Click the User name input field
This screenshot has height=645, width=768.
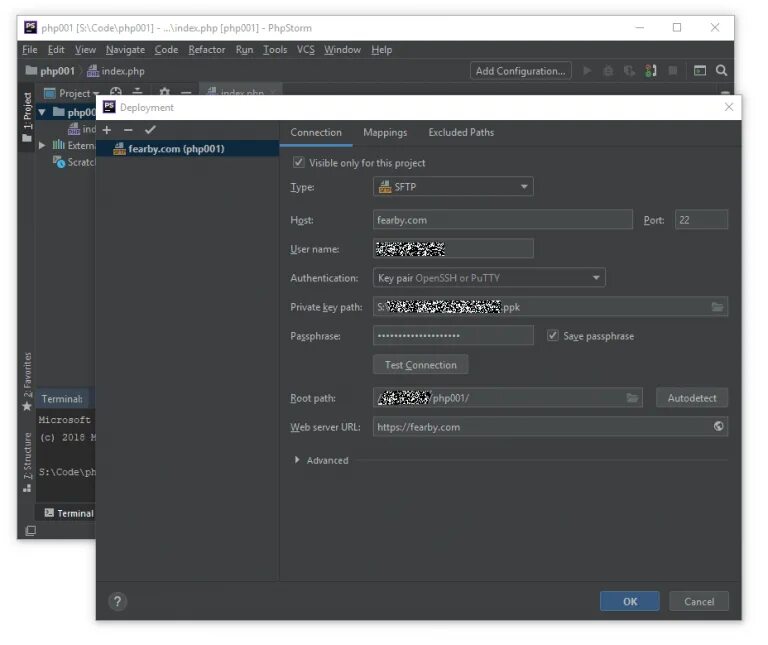[x=453, y=248]
